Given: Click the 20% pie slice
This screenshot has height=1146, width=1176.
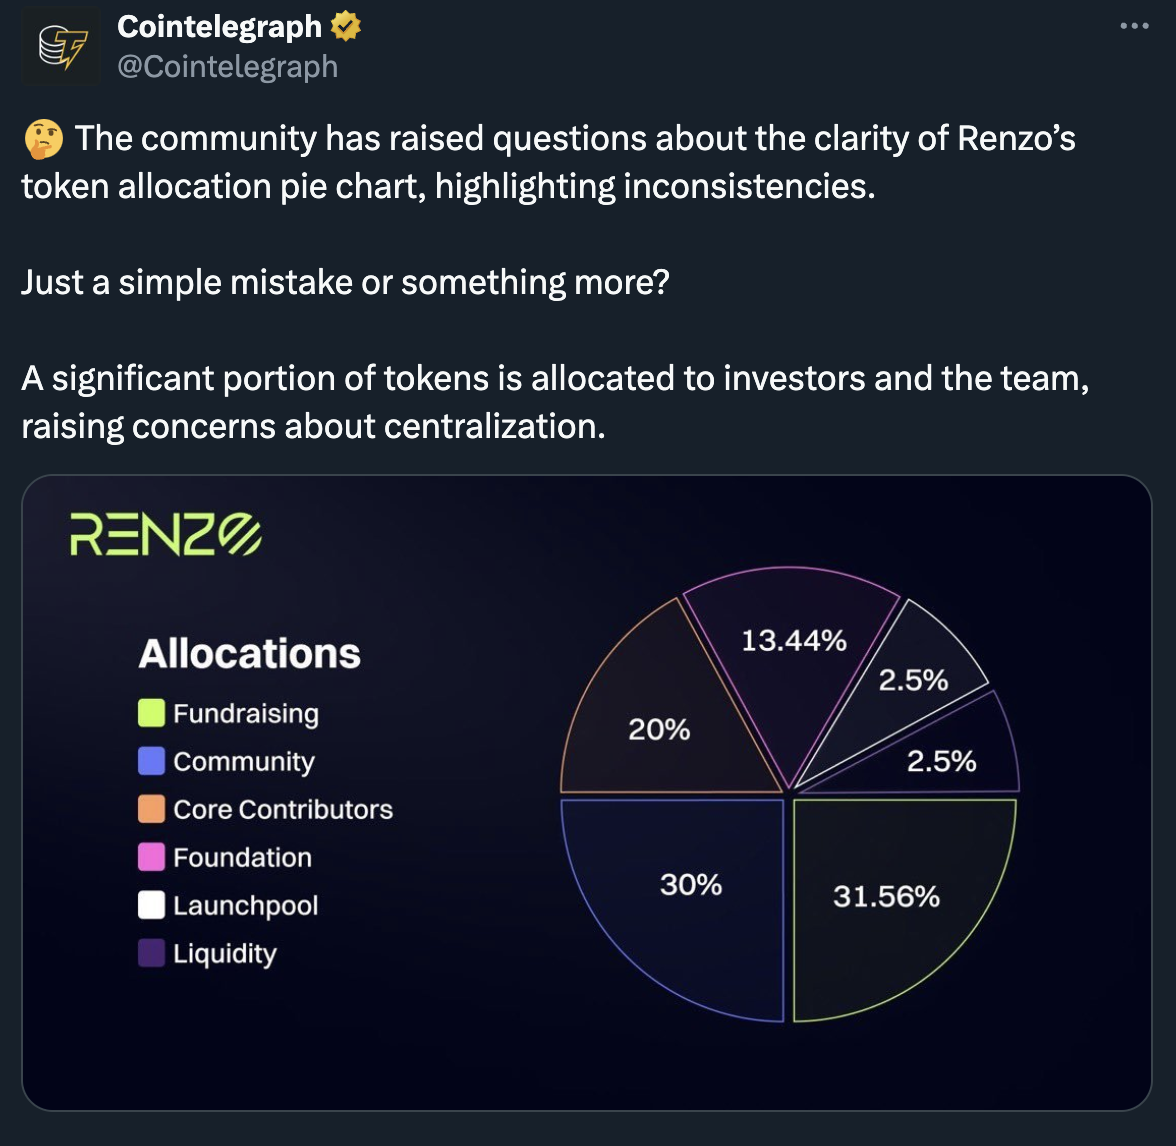Looking at the screenshot, I should pos(660,729).
